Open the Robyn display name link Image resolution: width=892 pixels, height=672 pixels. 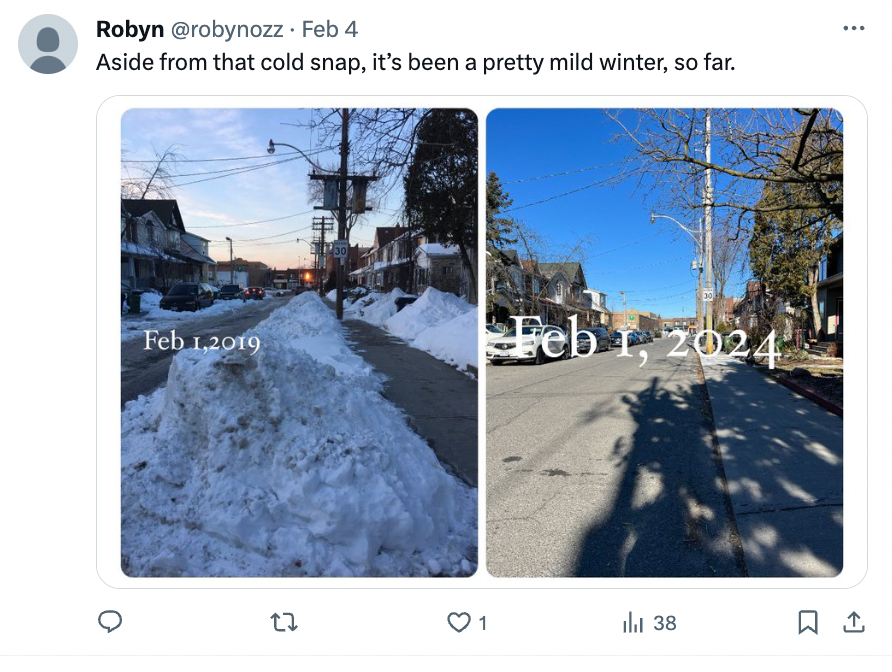pyautogui.click(x=130, y=29)
